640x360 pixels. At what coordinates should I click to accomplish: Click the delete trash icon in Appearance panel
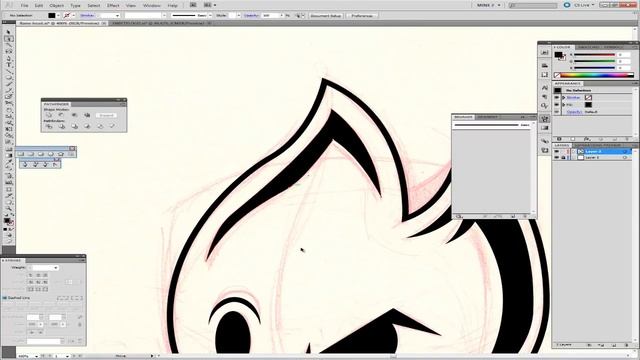628,139
